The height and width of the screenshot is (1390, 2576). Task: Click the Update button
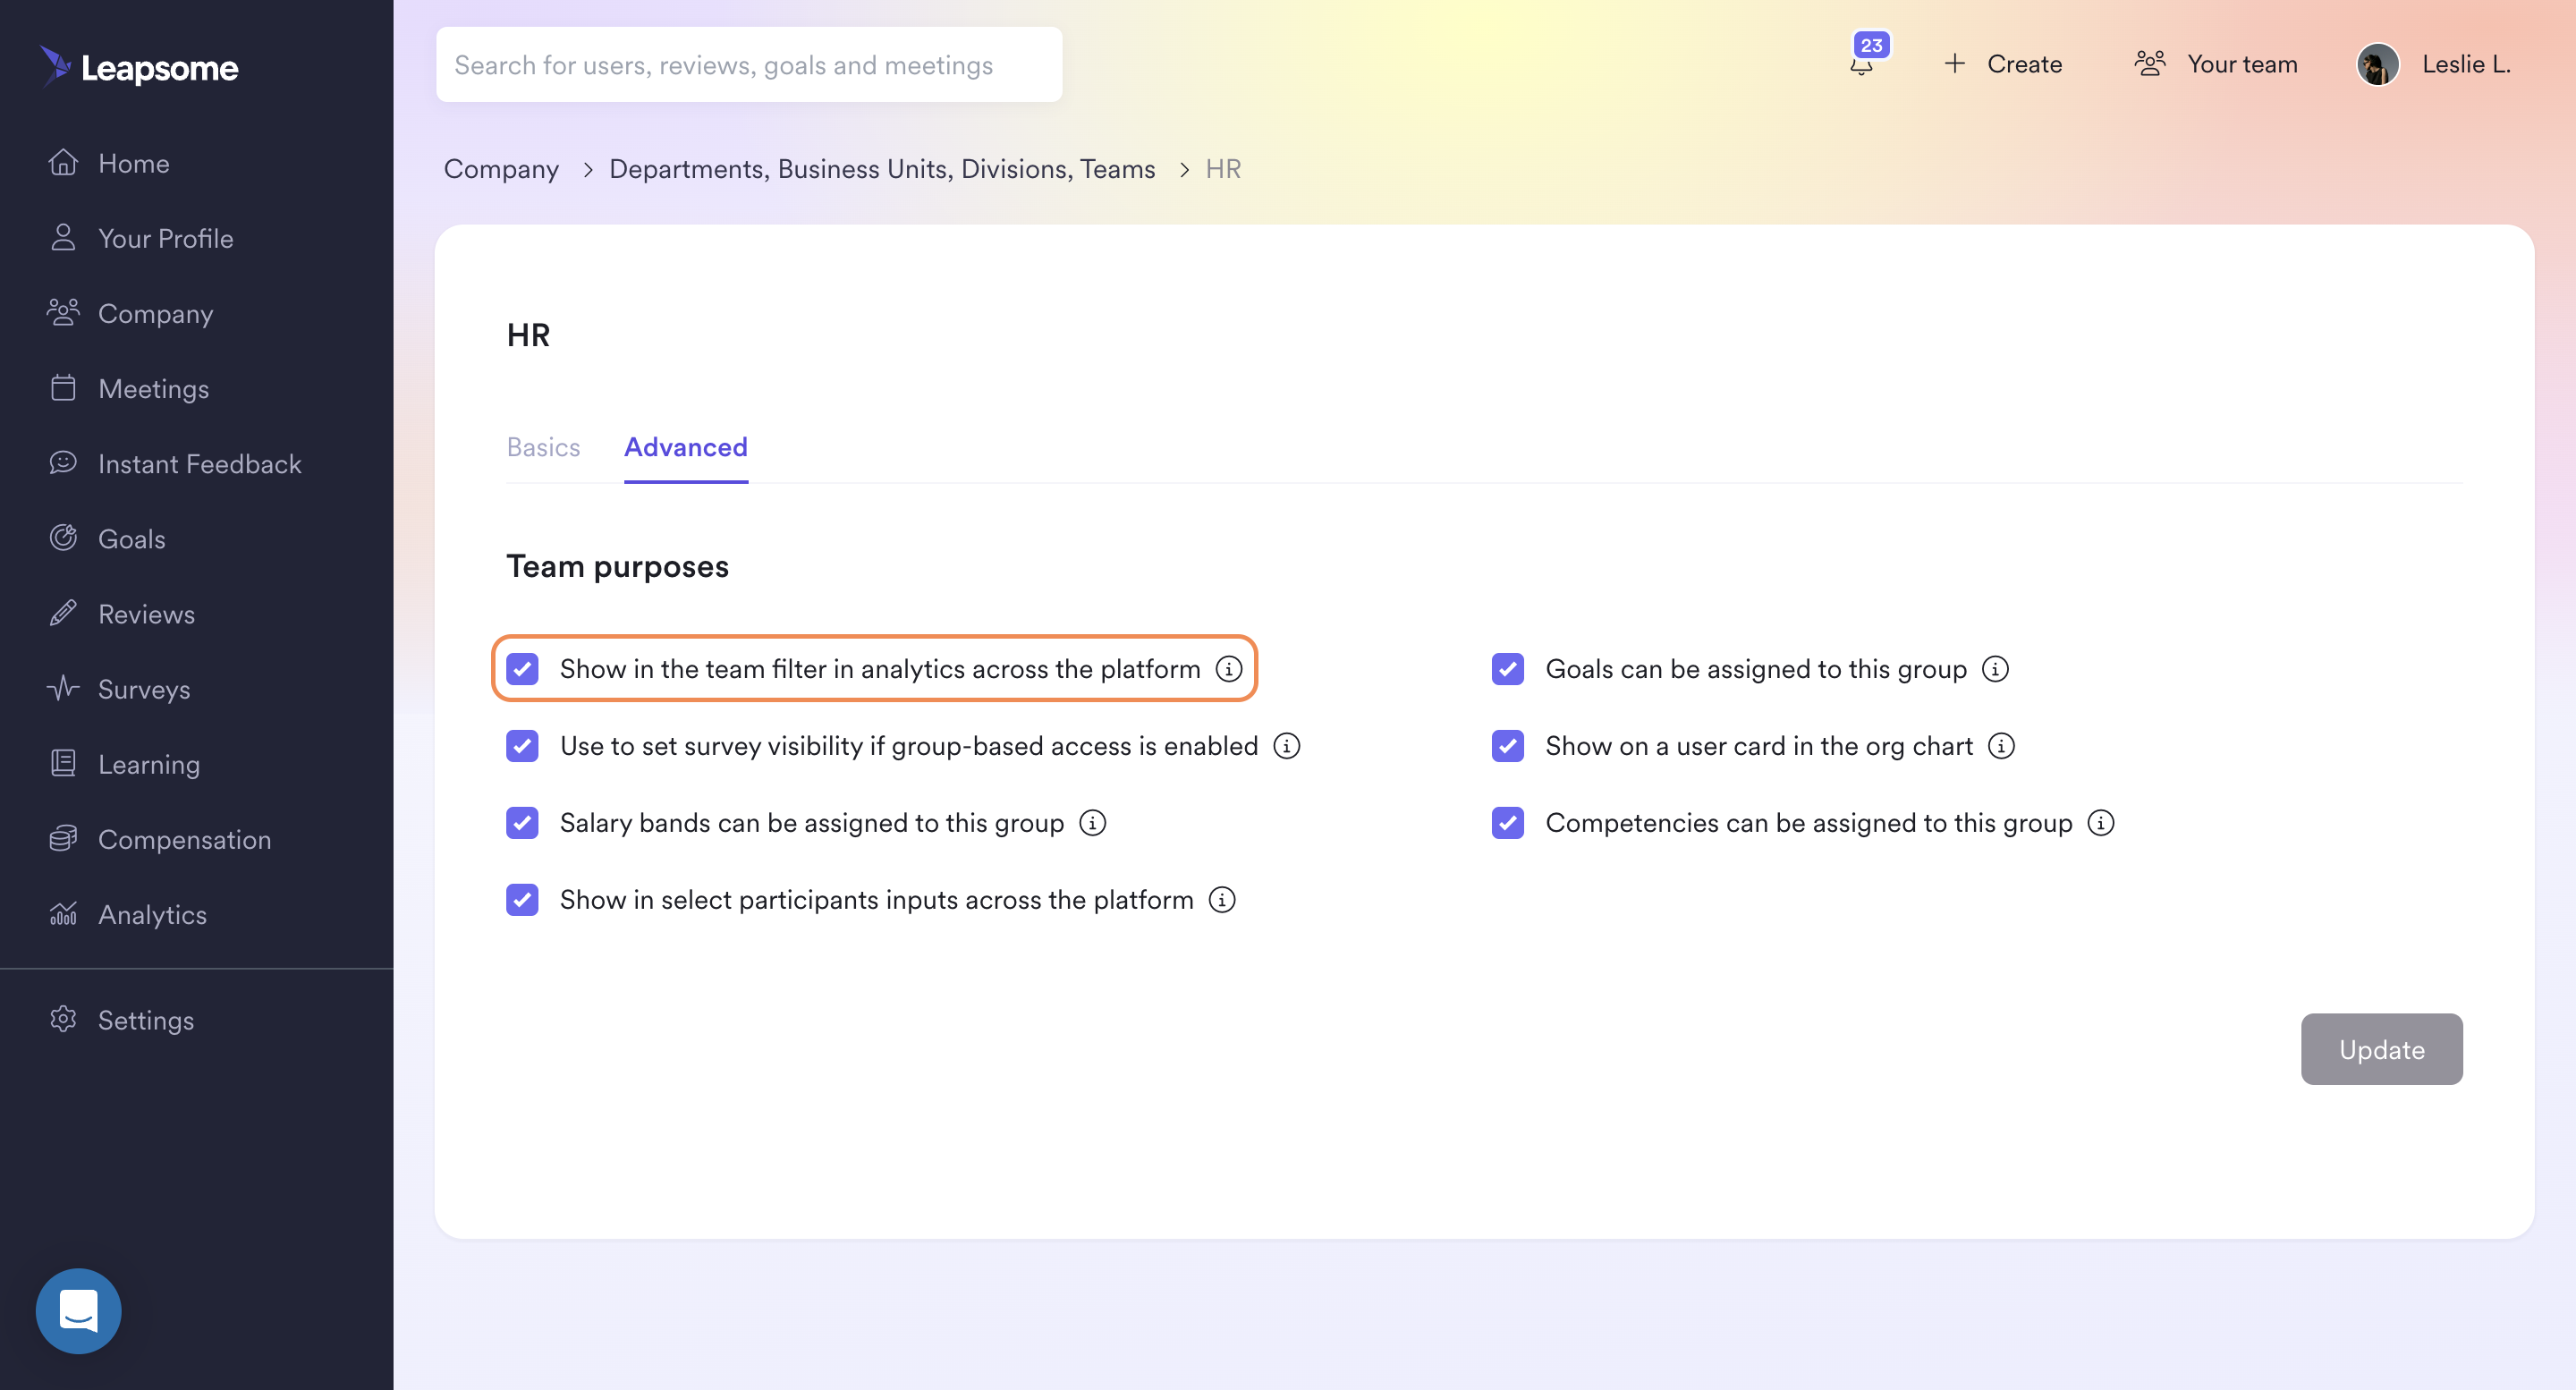(x=2381, y=1049)
